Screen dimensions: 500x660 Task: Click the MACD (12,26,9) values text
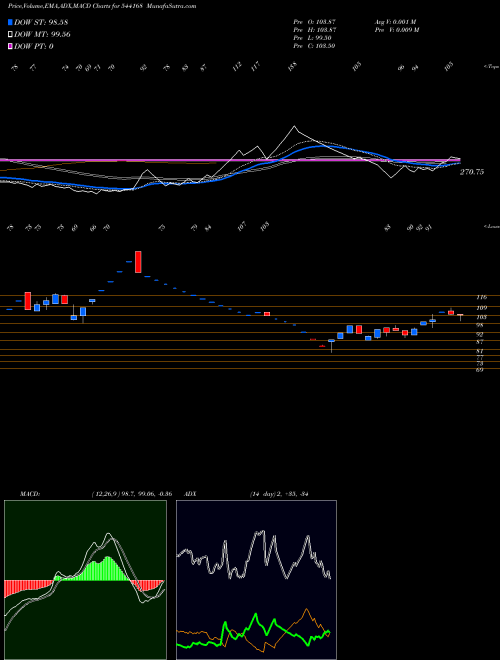coord(131,494)
